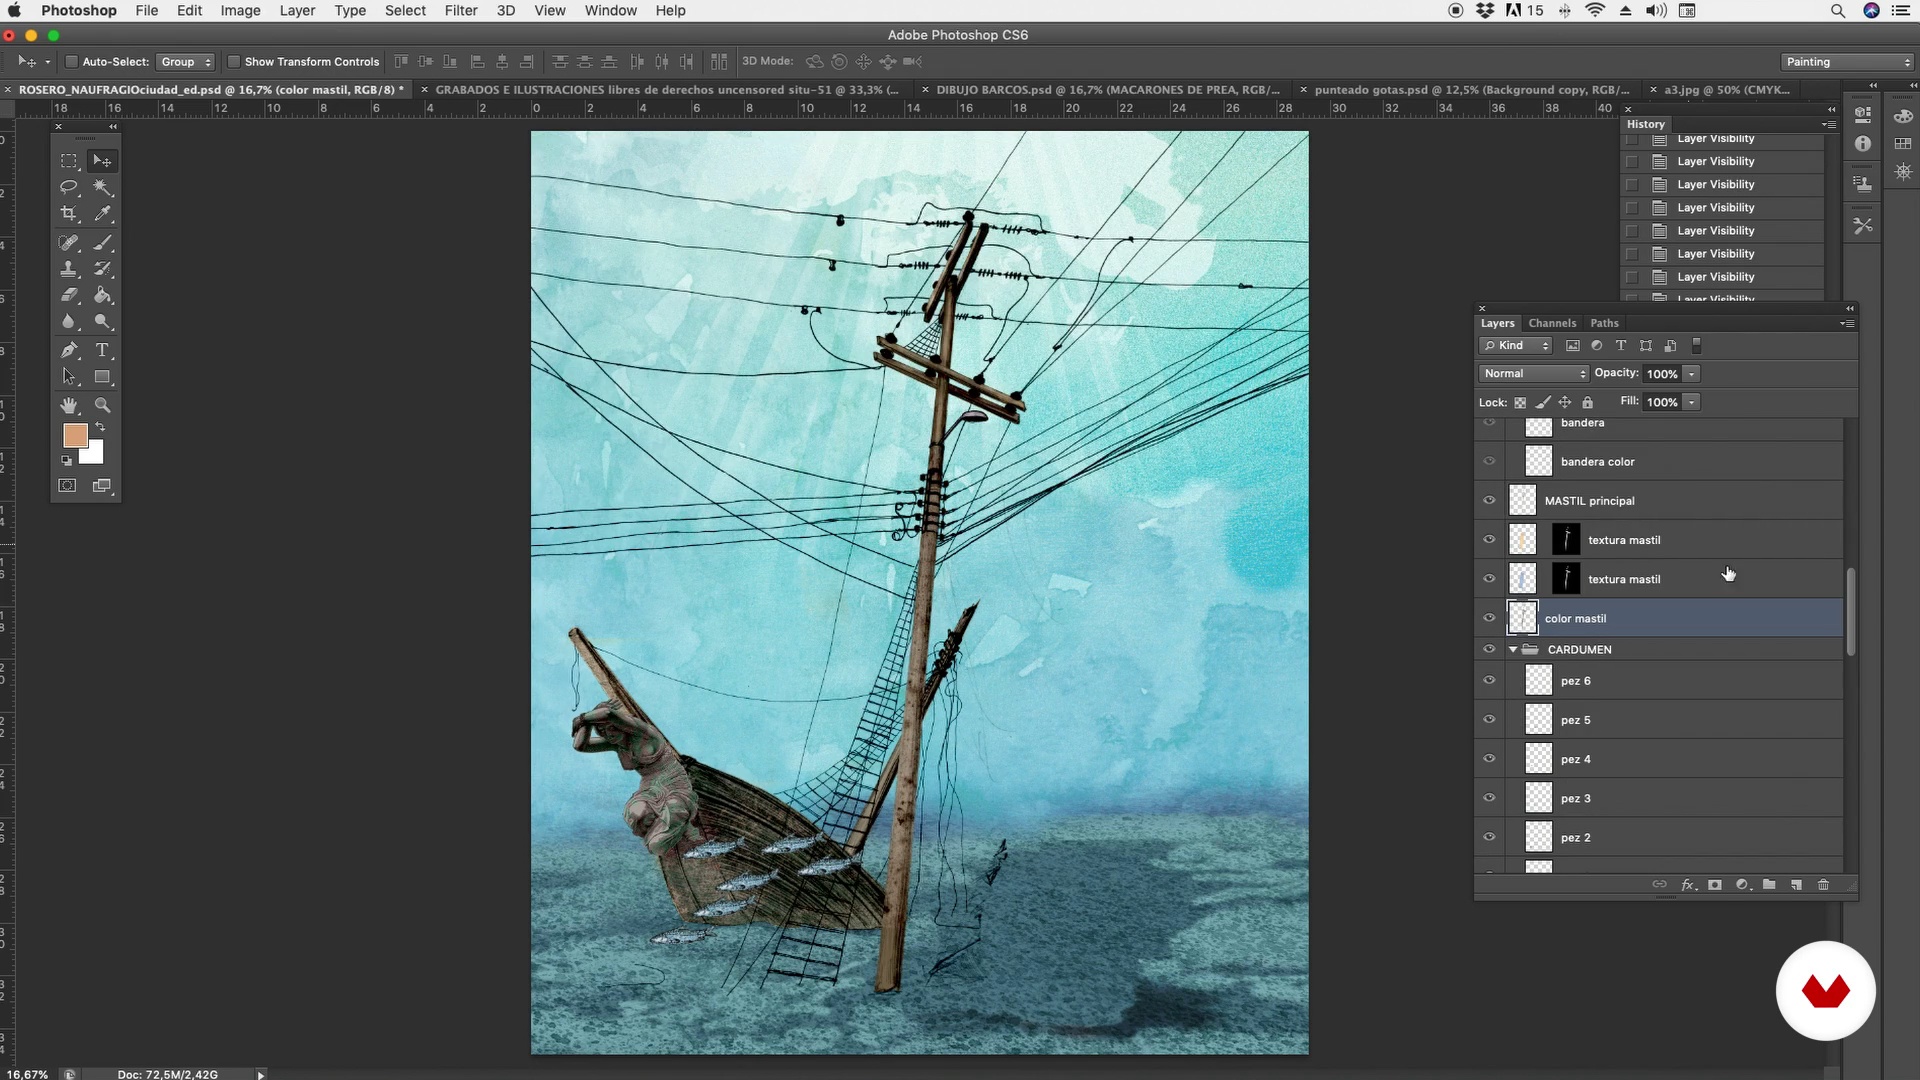This screenshot has height=1080, width=1920.
Task: Show the bandera color layer
Action: (x=1489, y=462)
